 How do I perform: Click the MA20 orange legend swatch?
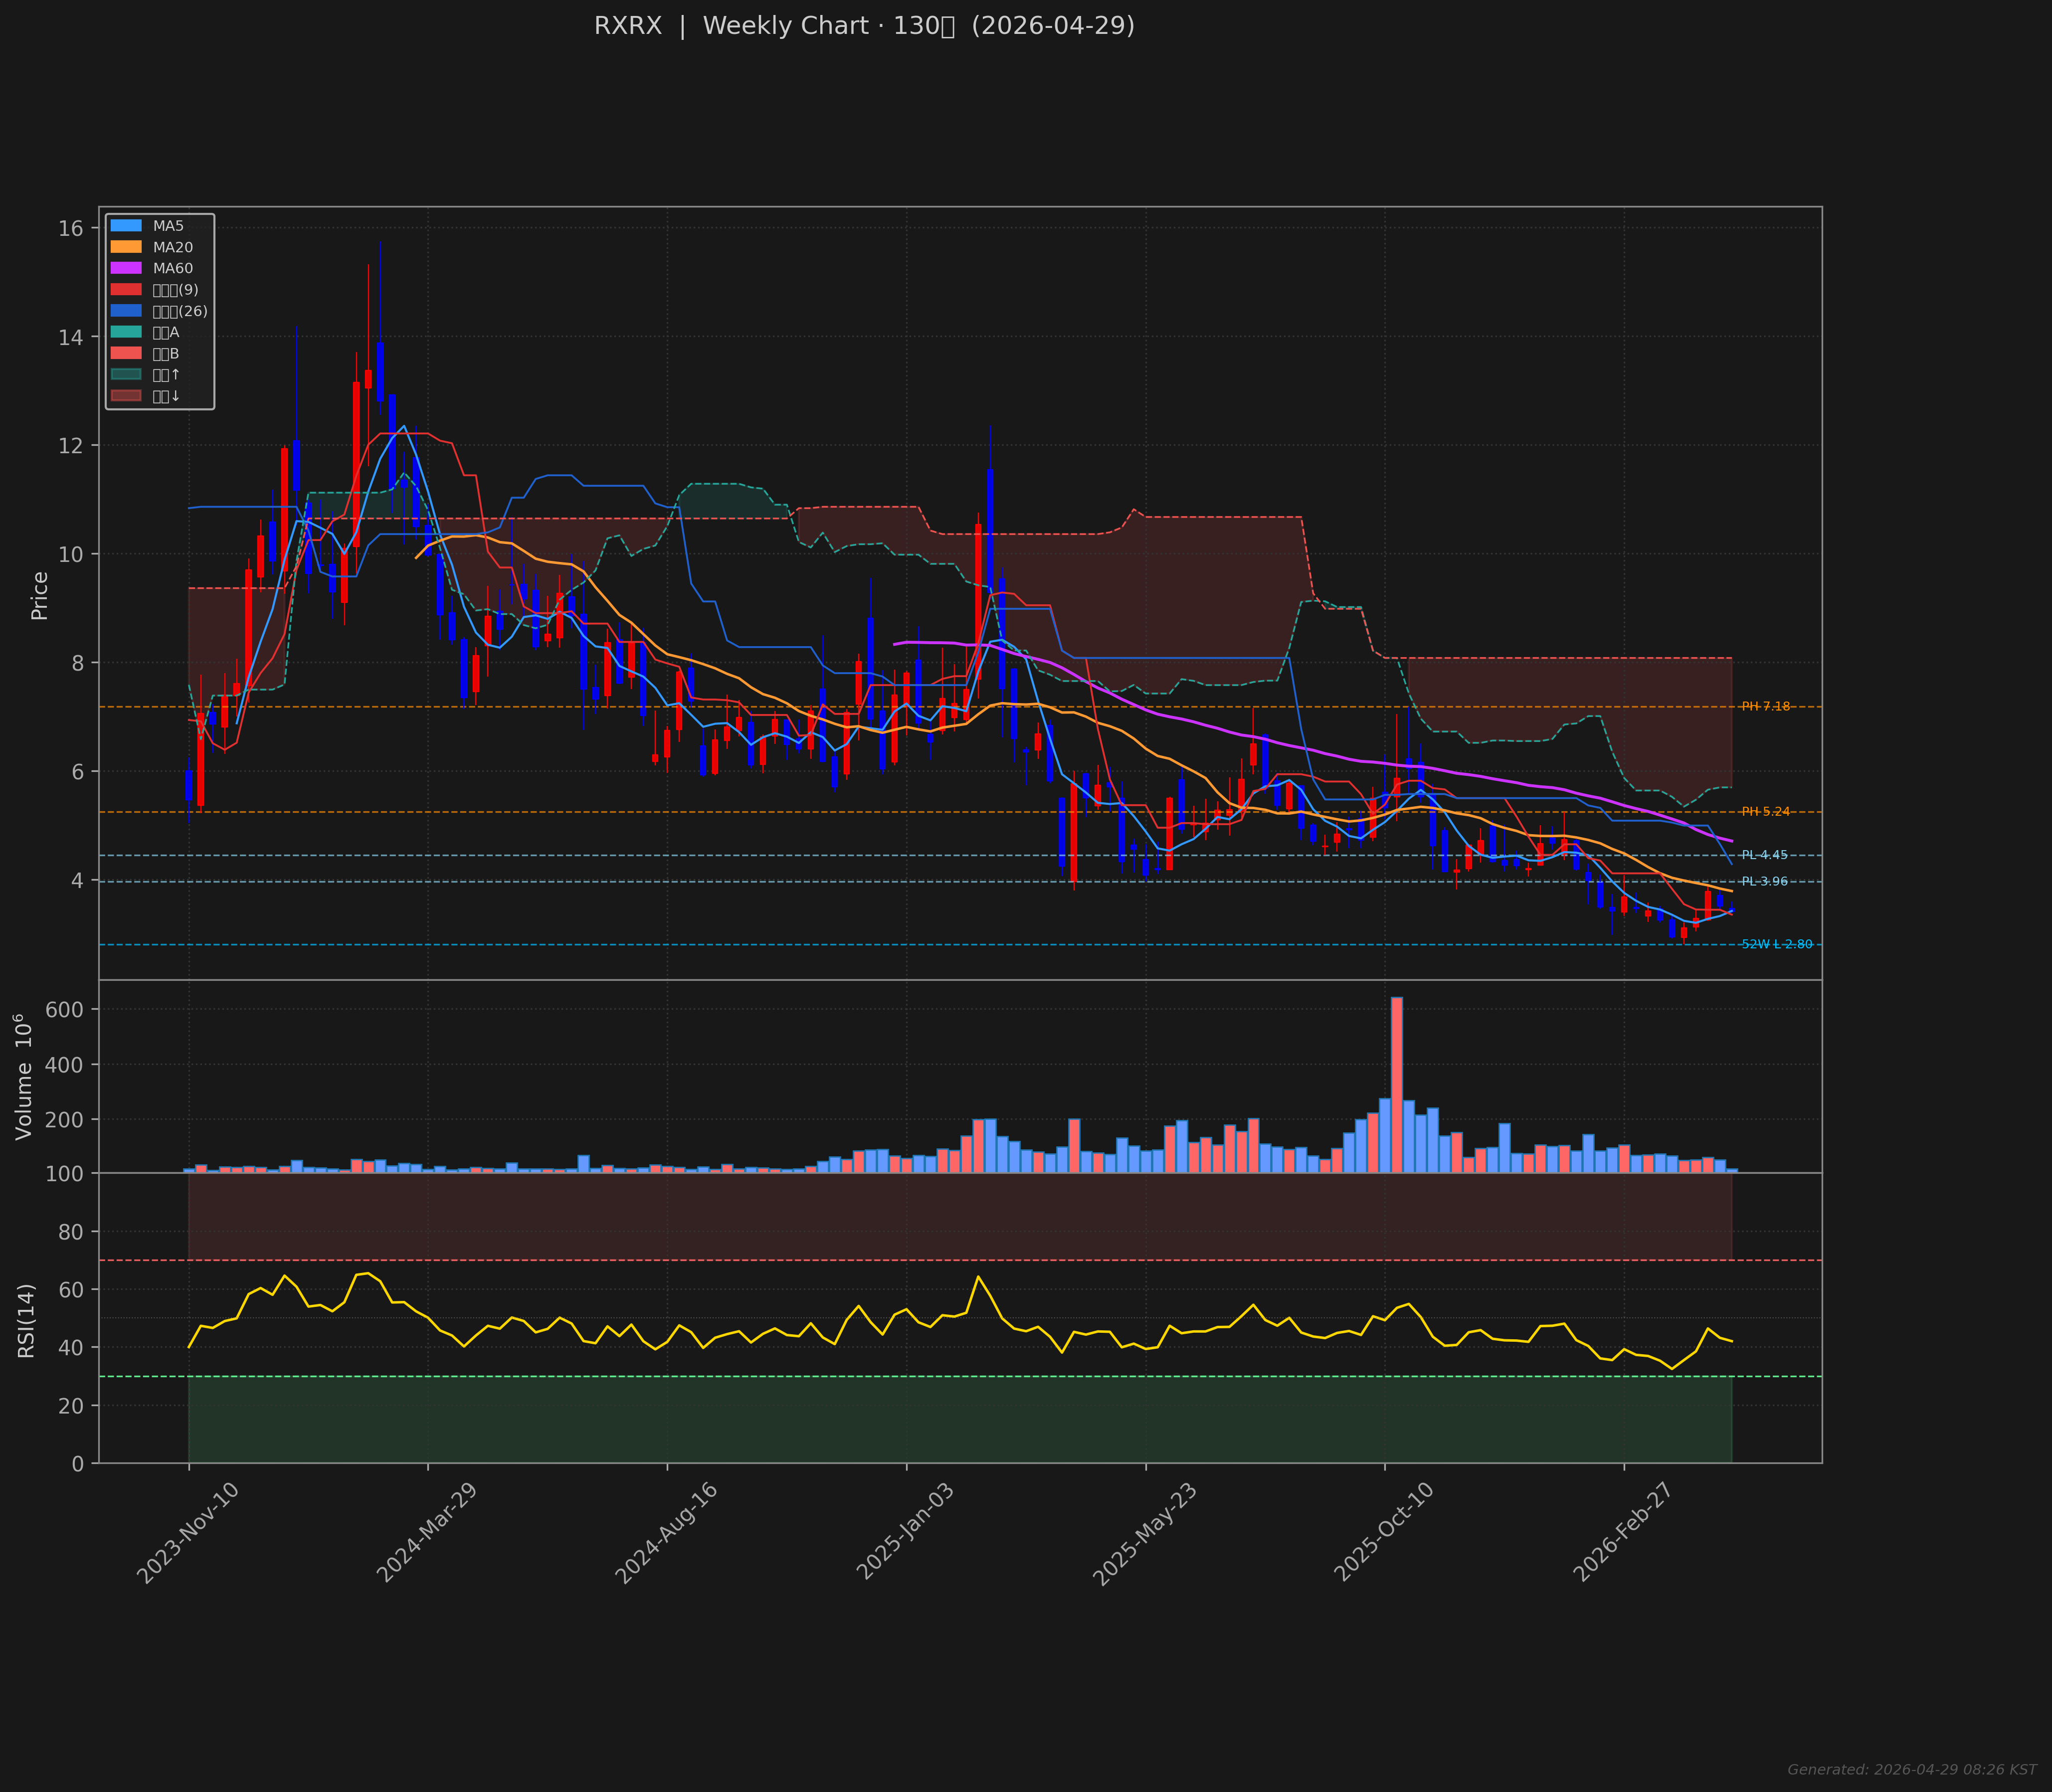[x=127, y=247]
